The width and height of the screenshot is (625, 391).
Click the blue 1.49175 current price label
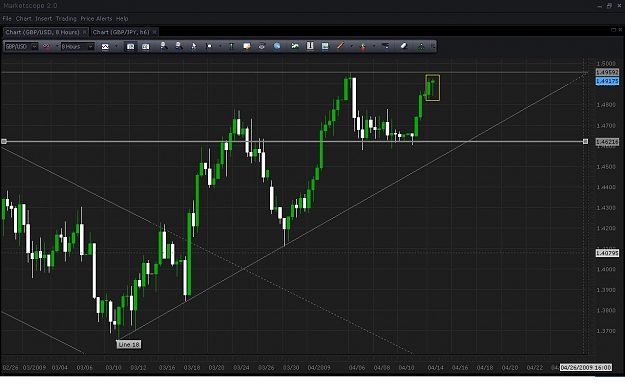(607, 81)
